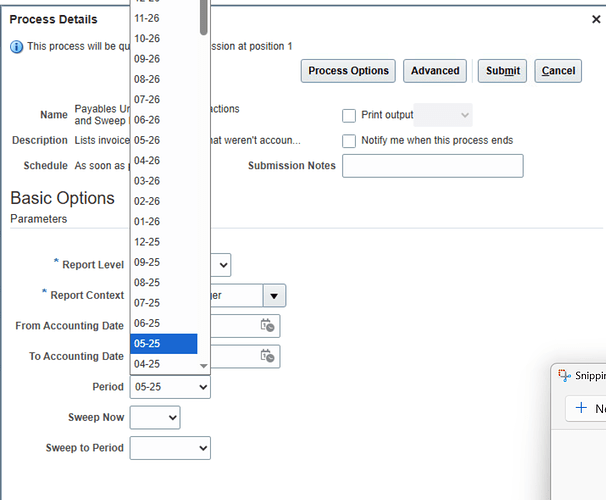
Task: Click the period list scrollbar thumb
Action: 204,17
